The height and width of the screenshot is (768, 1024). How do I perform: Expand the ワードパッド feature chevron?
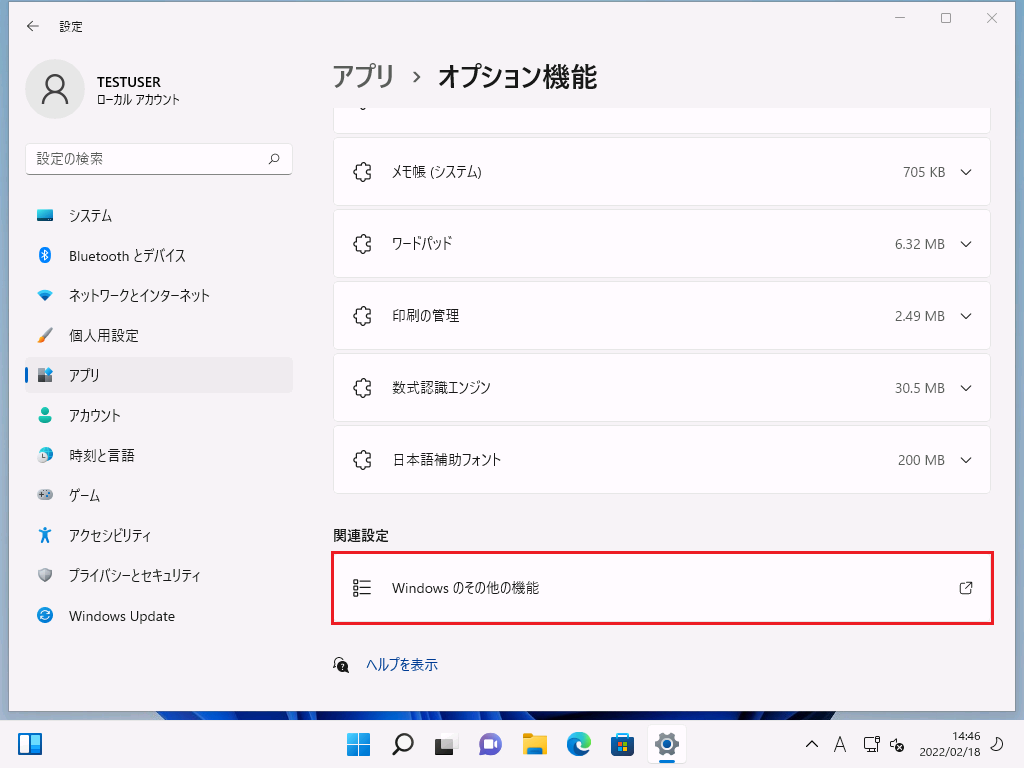[965, 244]
